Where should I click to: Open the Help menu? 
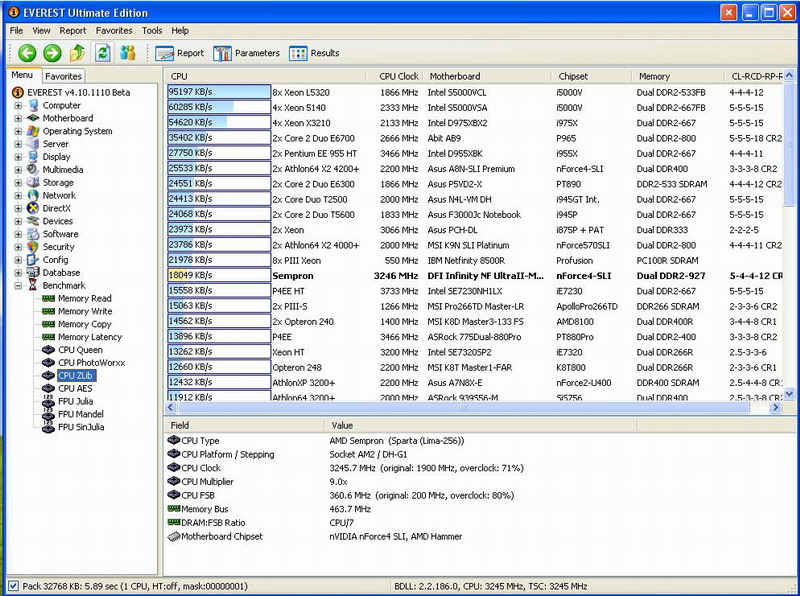(180, 31)
